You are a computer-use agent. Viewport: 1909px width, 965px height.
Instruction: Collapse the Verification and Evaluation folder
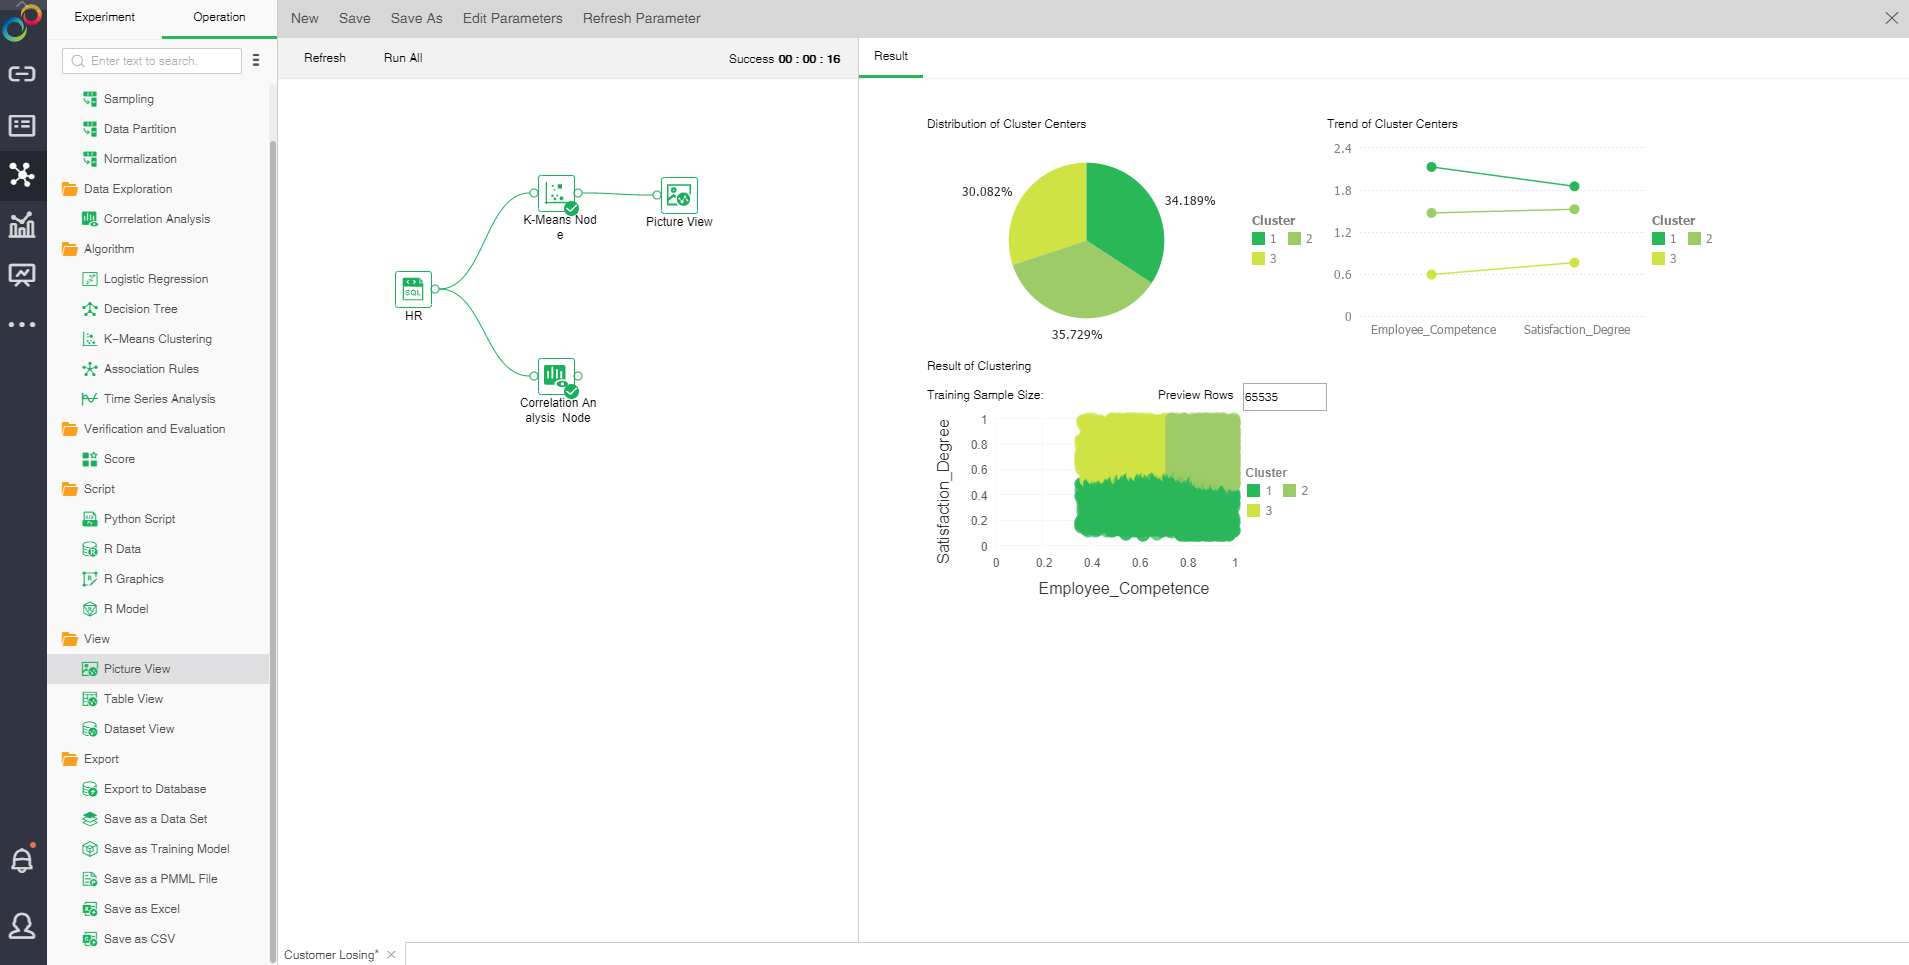(x=70, y=429)
